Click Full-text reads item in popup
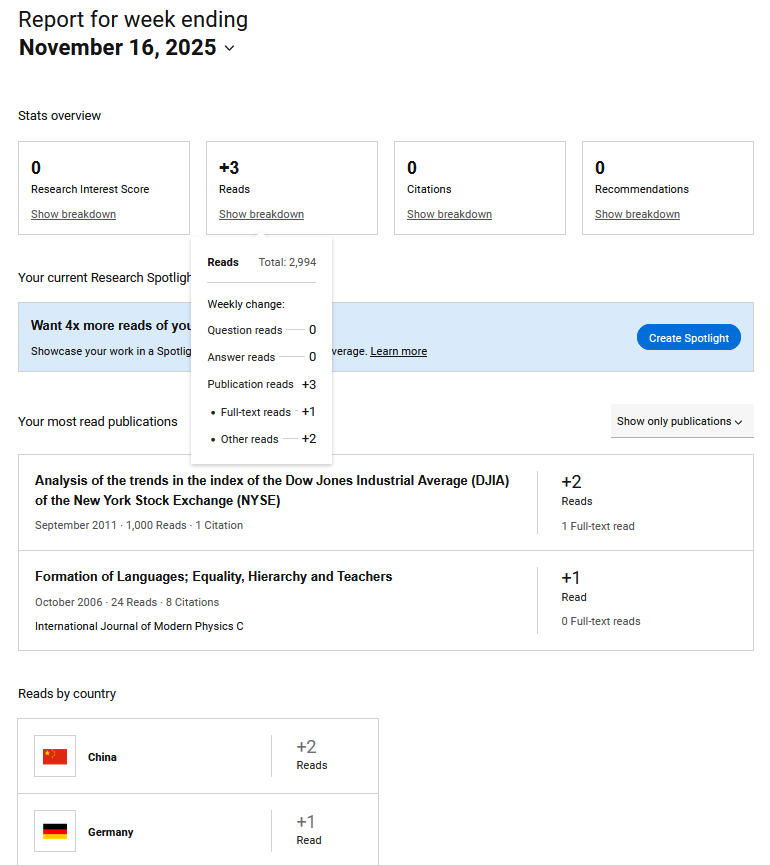The image size is (770, 865). pyautogui.click(x=255, y=412)
